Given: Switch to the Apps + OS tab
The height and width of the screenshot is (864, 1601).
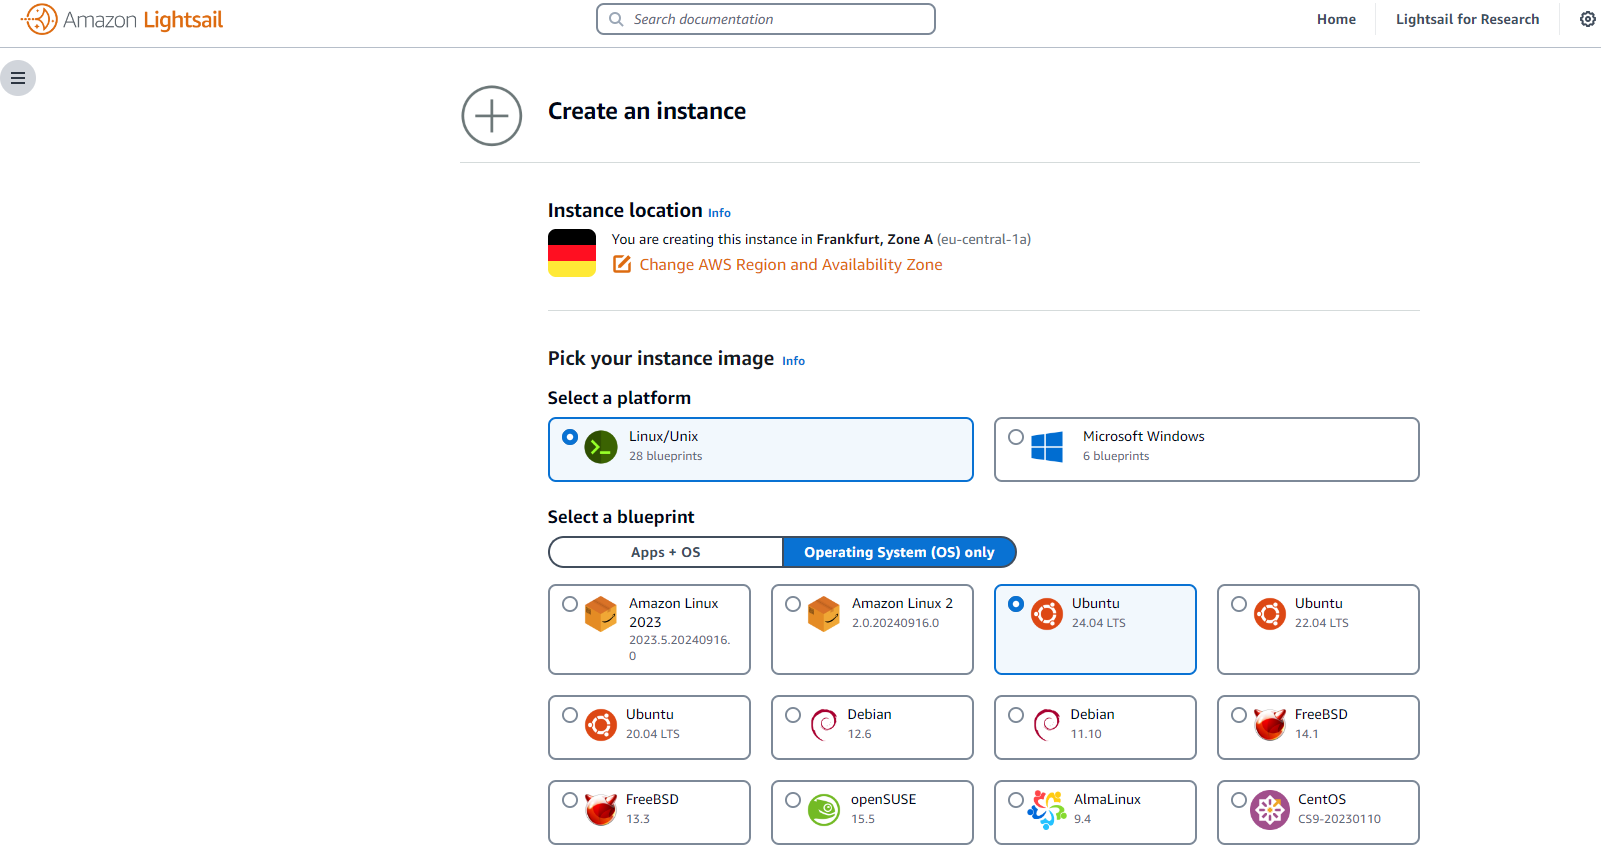Looking at the screenshot, I should [x=666, y=552].
